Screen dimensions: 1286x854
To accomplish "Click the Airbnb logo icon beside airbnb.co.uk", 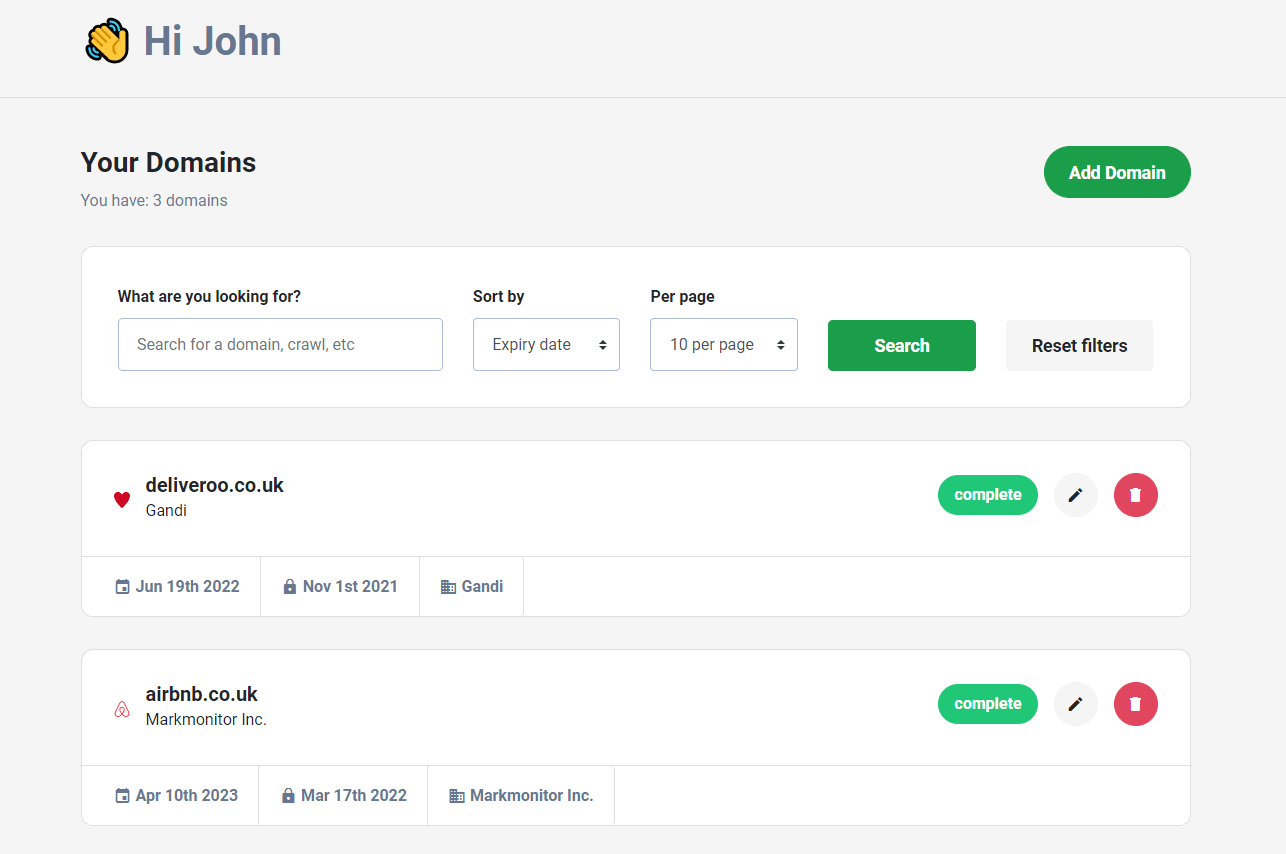I will coord(122,709).
